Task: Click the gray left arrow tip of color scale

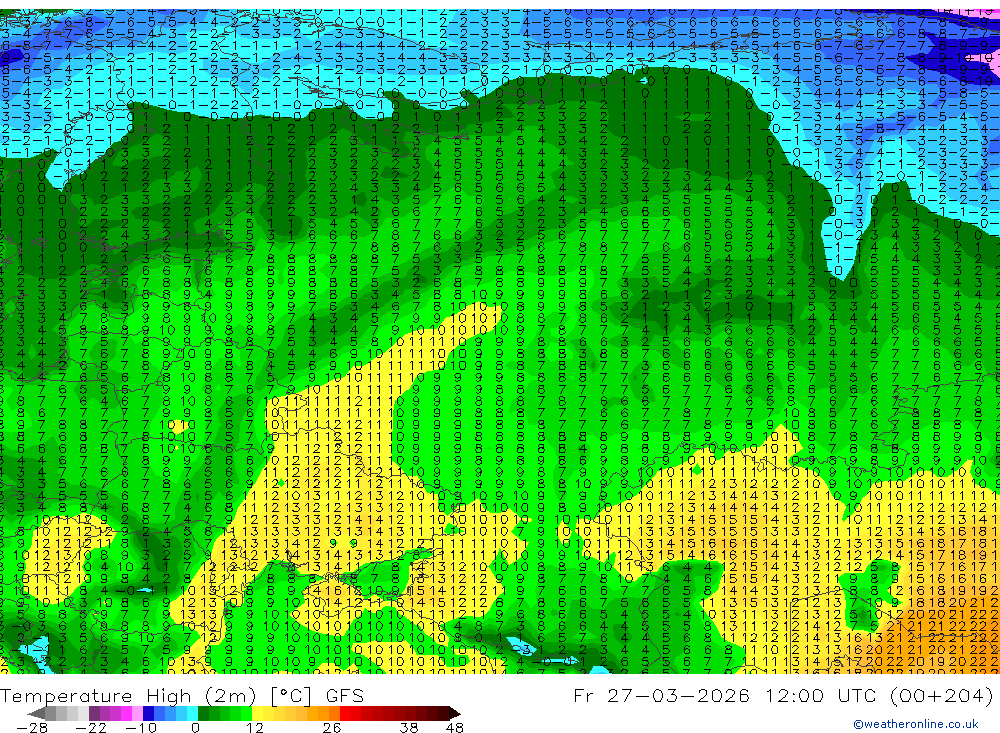Action: point(36,713)
